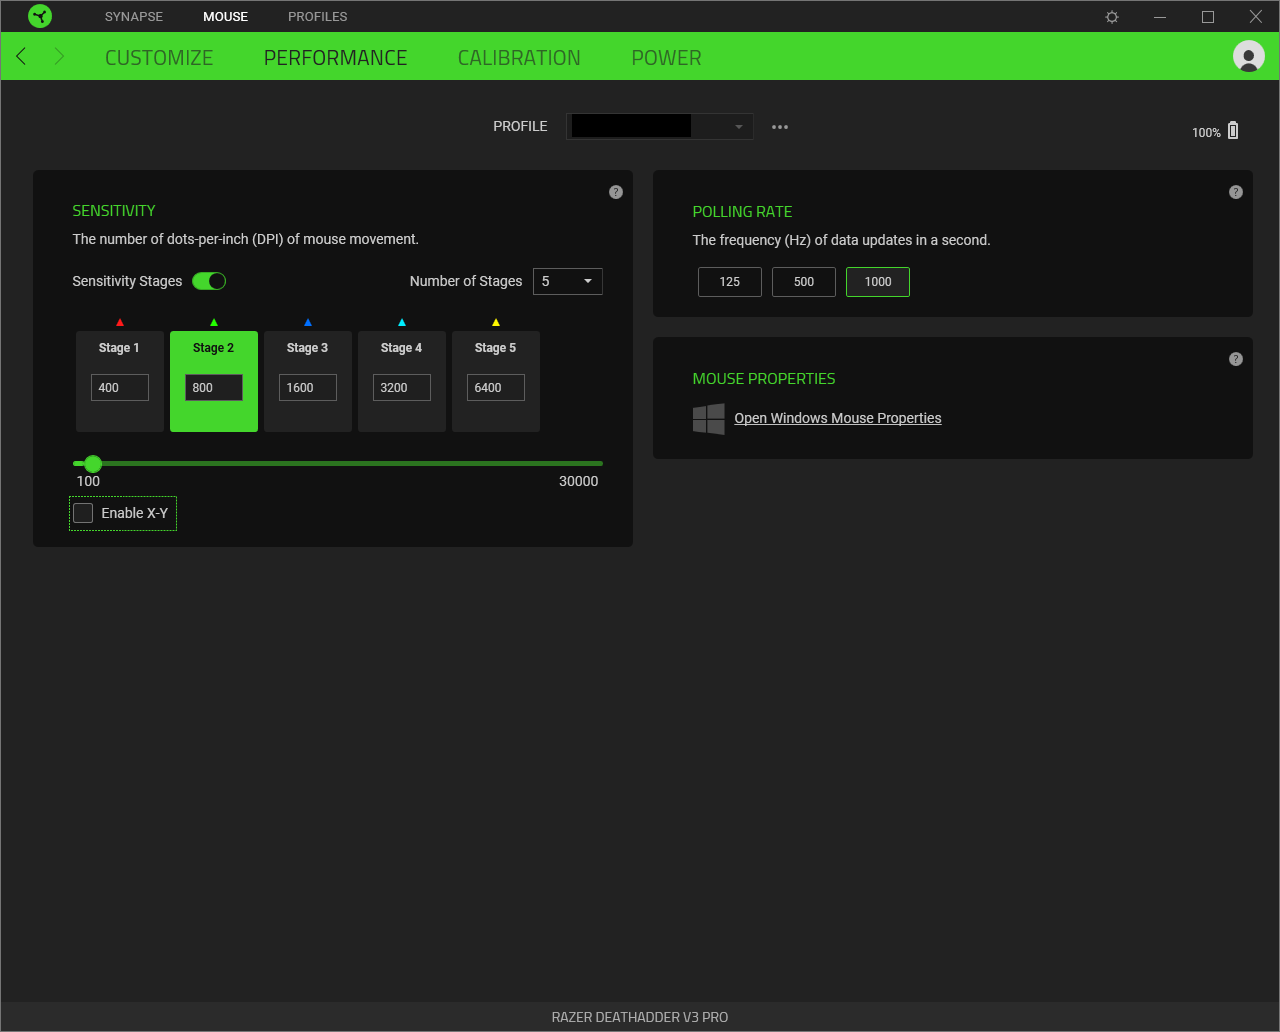1280x1032 pixels.
Task: Toggle off Sensitivity Stages
Action: point(209,281)
